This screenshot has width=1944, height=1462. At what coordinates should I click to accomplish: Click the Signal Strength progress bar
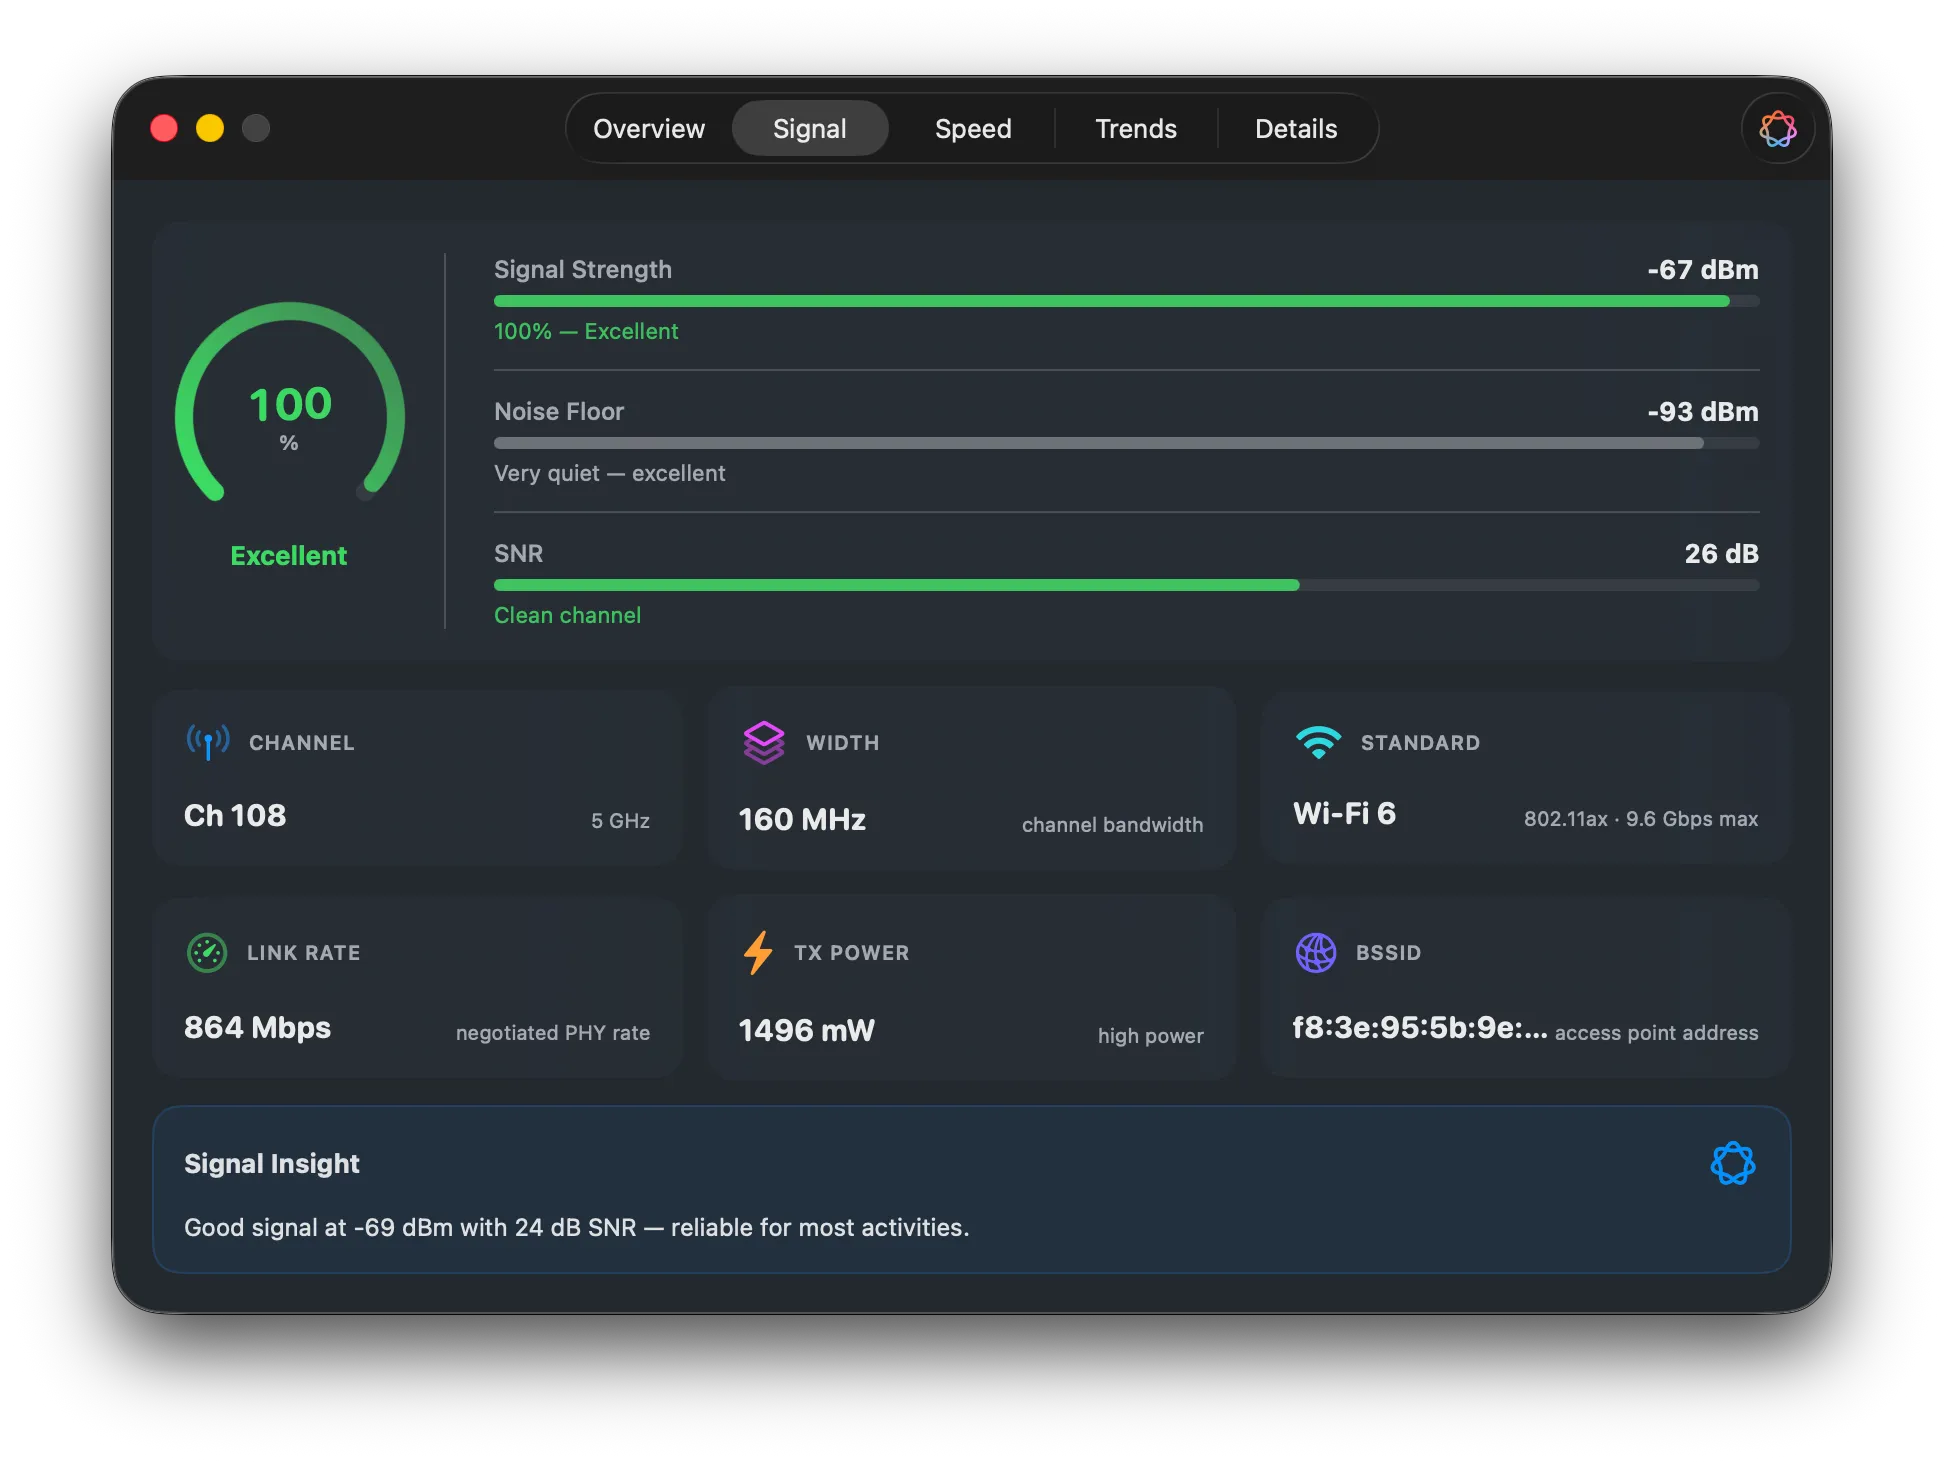point(1125,301)
